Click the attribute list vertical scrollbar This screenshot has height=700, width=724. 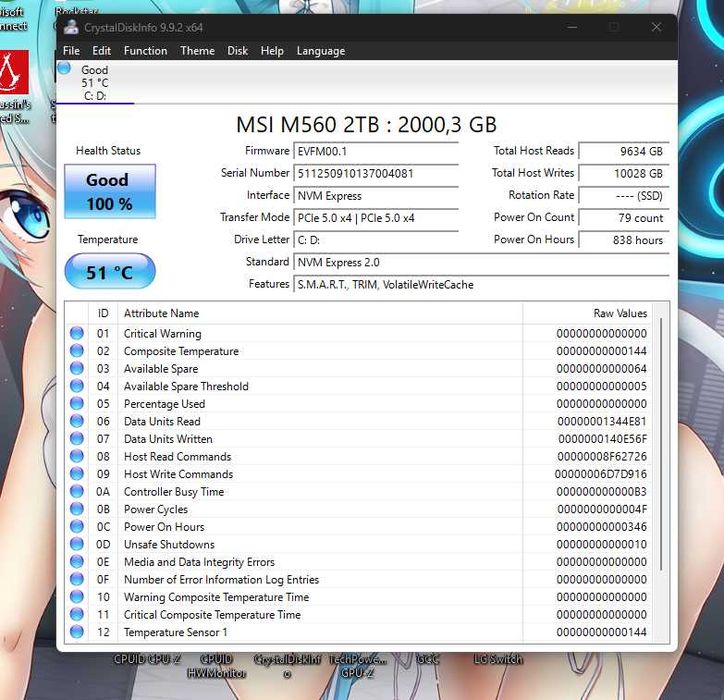[661, 443]
